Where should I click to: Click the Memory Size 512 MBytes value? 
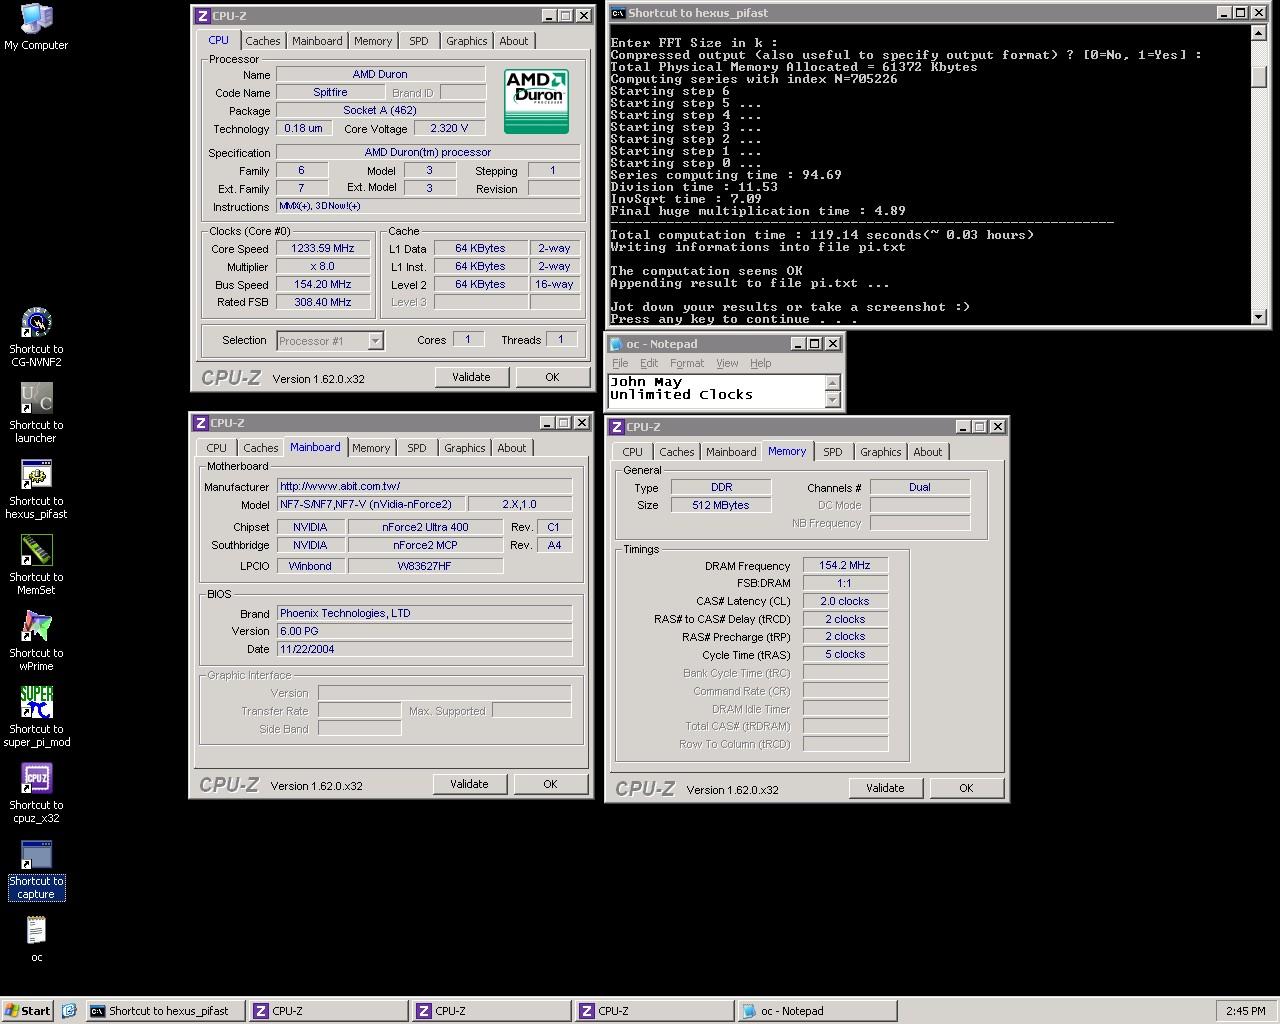pos(721,505)
